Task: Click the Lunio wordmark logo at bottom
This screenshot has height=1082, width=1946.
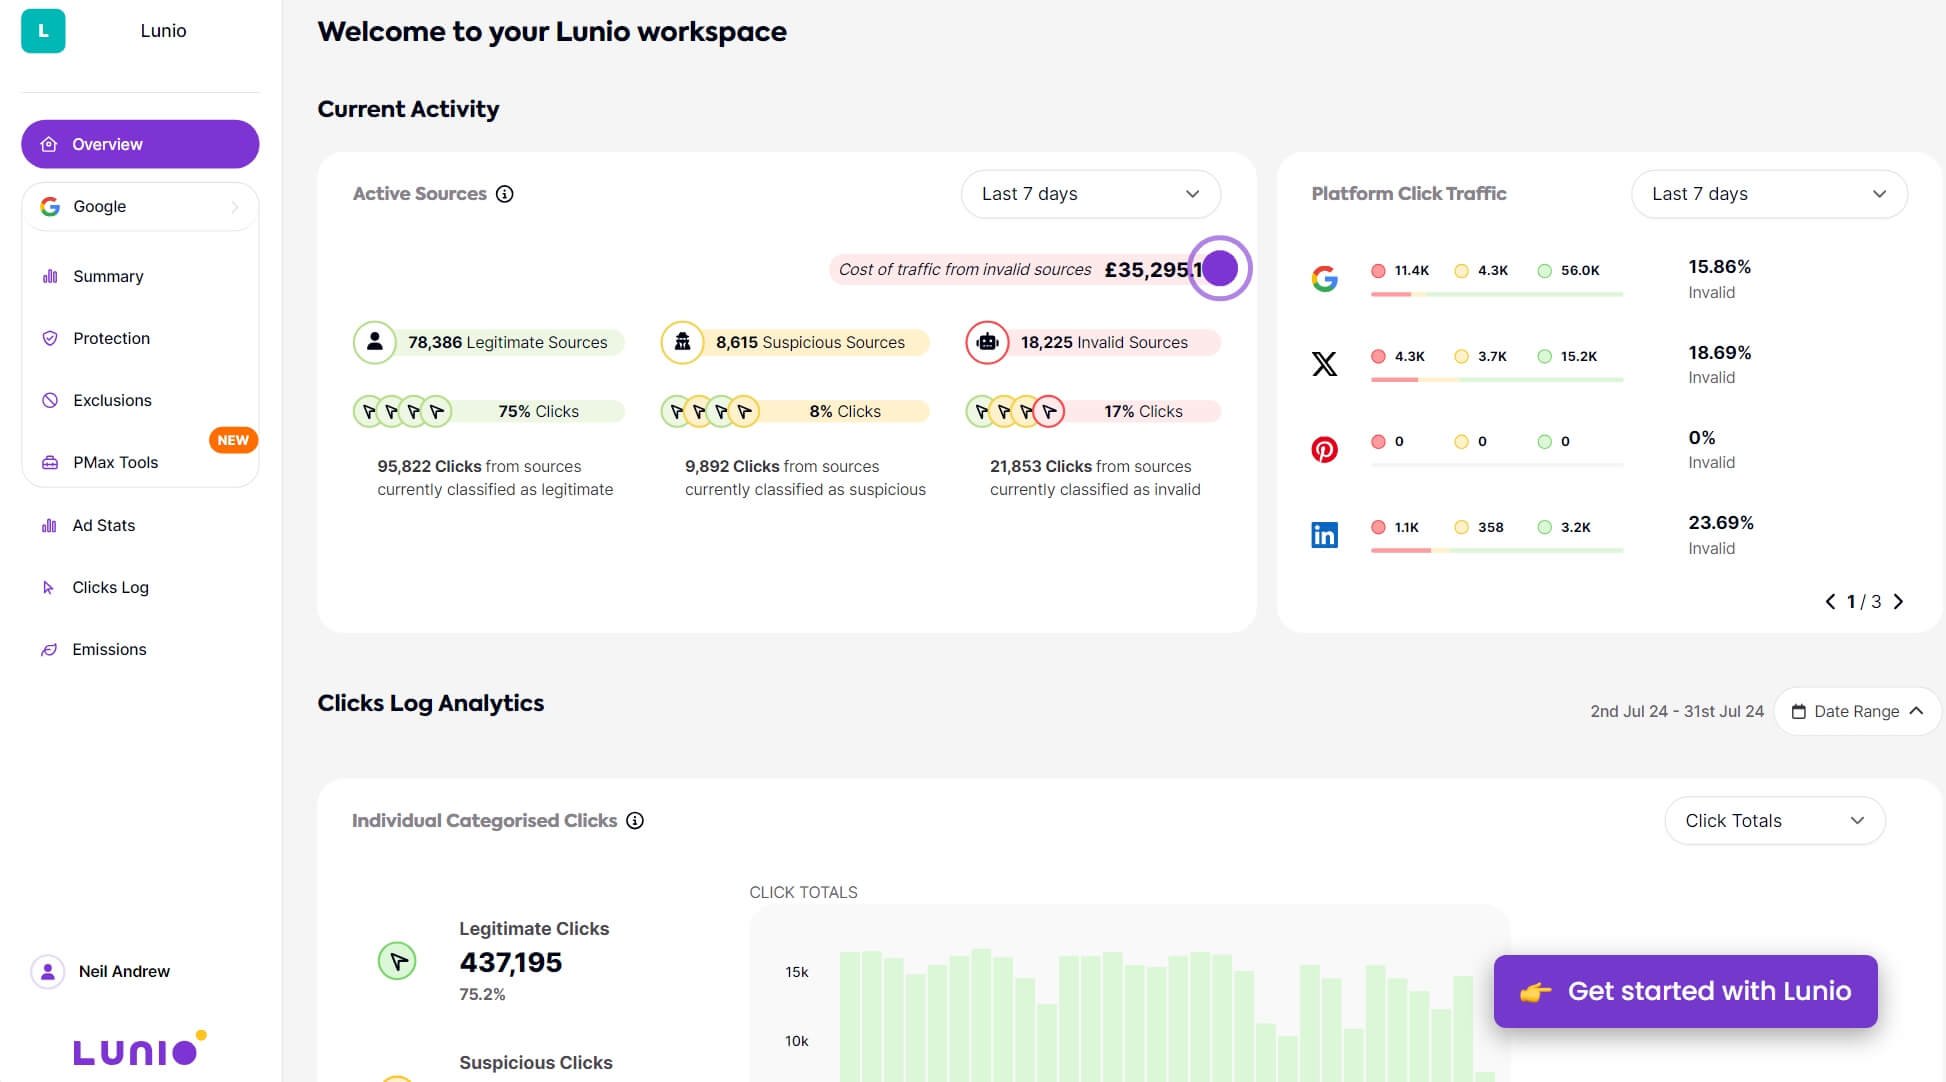Action: [x=140, y=1049]
